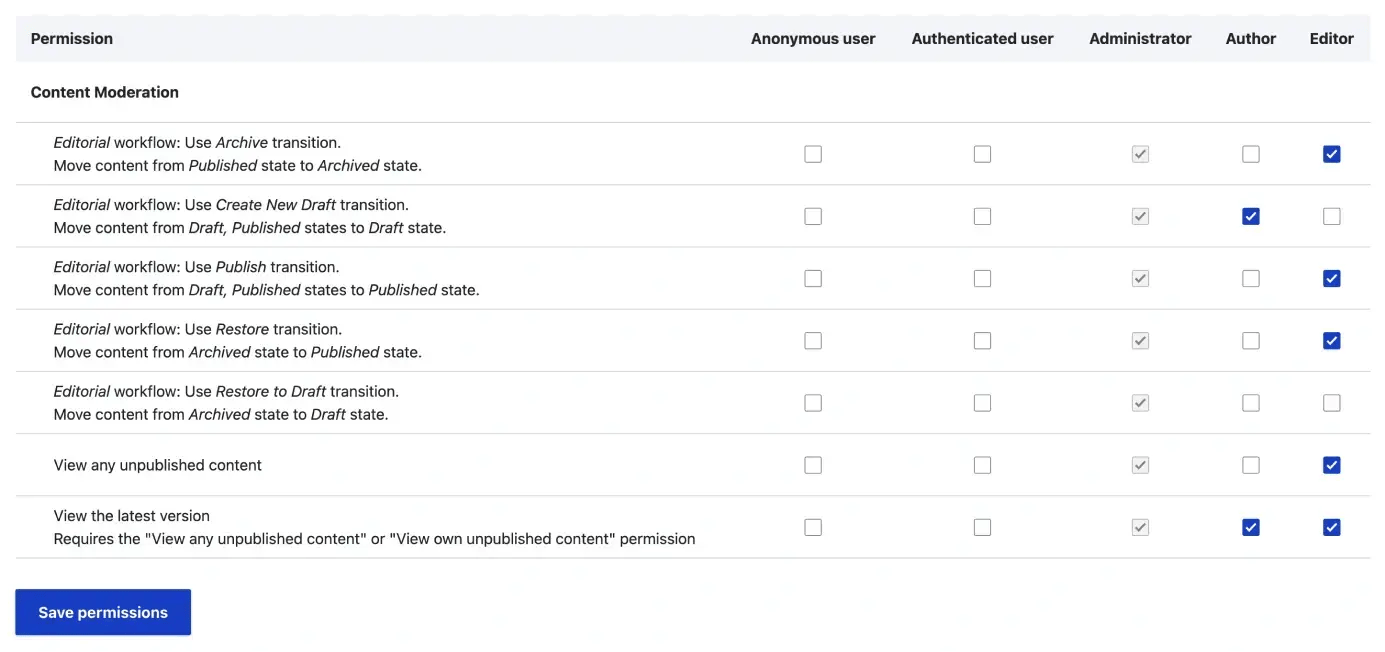The height and width of the screenshot is (652, 1385).
Task: Uncheck Author permission for View the latest version
Action: coord(1251,527)
